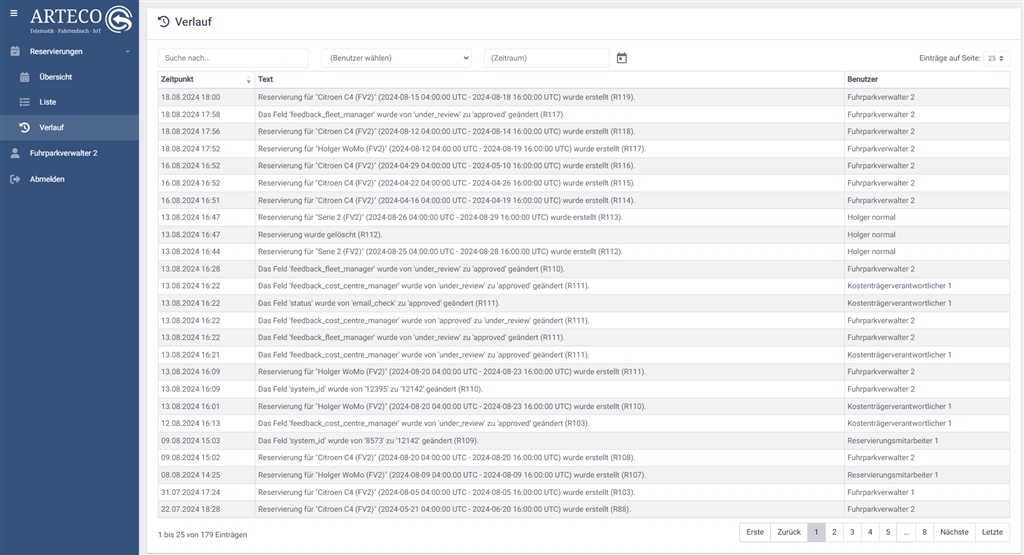Image resolution: width=1024 pixels, height=555 pixels.
Task: Click the entry text ending with (R119)
Action: point(447,97)
